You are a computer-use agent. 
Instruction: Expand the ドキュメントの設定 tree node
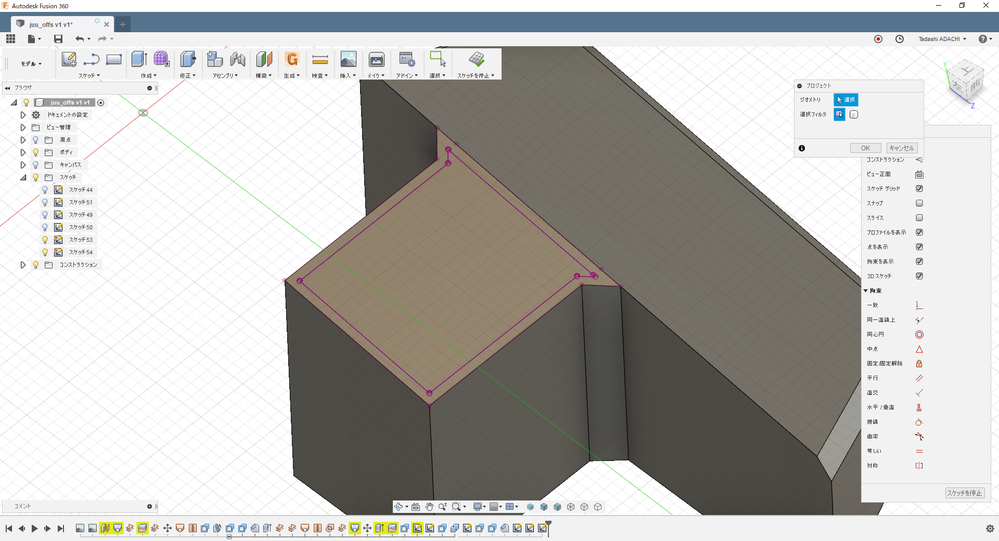(x=23, y=115)
